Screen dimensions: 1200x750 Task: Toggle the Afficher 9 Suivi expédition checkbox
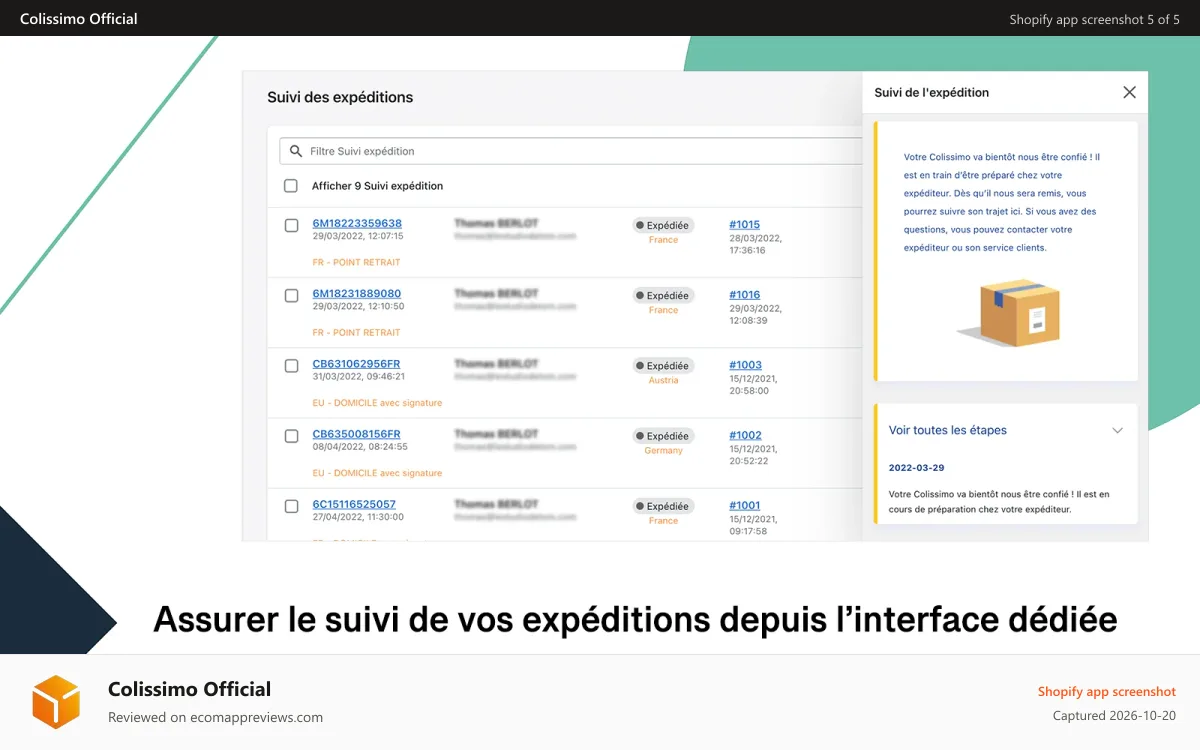pos(291,186)
